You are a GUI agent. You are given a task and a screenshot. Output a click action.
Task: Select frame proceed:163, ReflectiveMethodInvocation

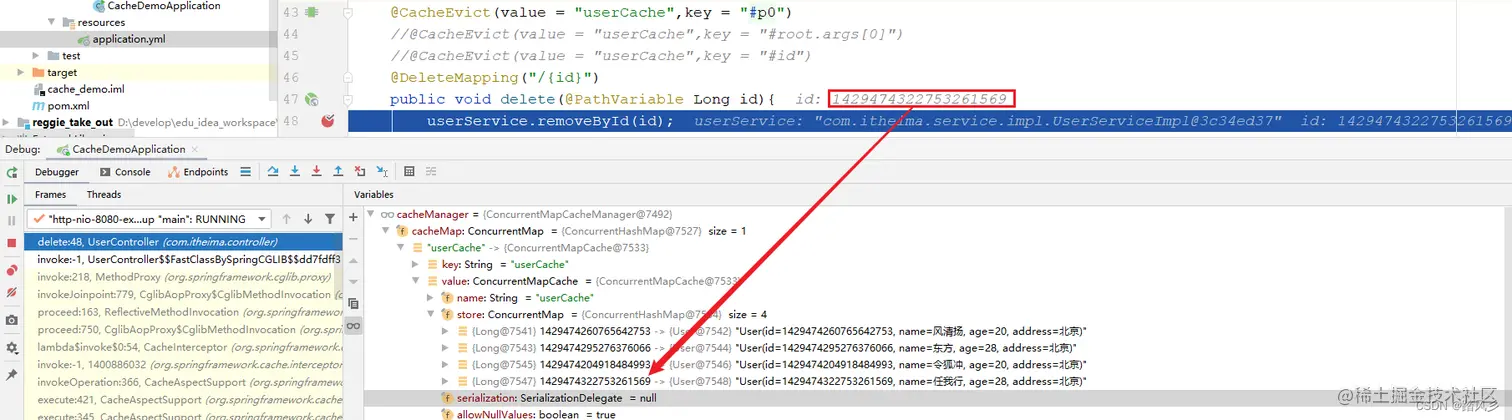[185, 311]
